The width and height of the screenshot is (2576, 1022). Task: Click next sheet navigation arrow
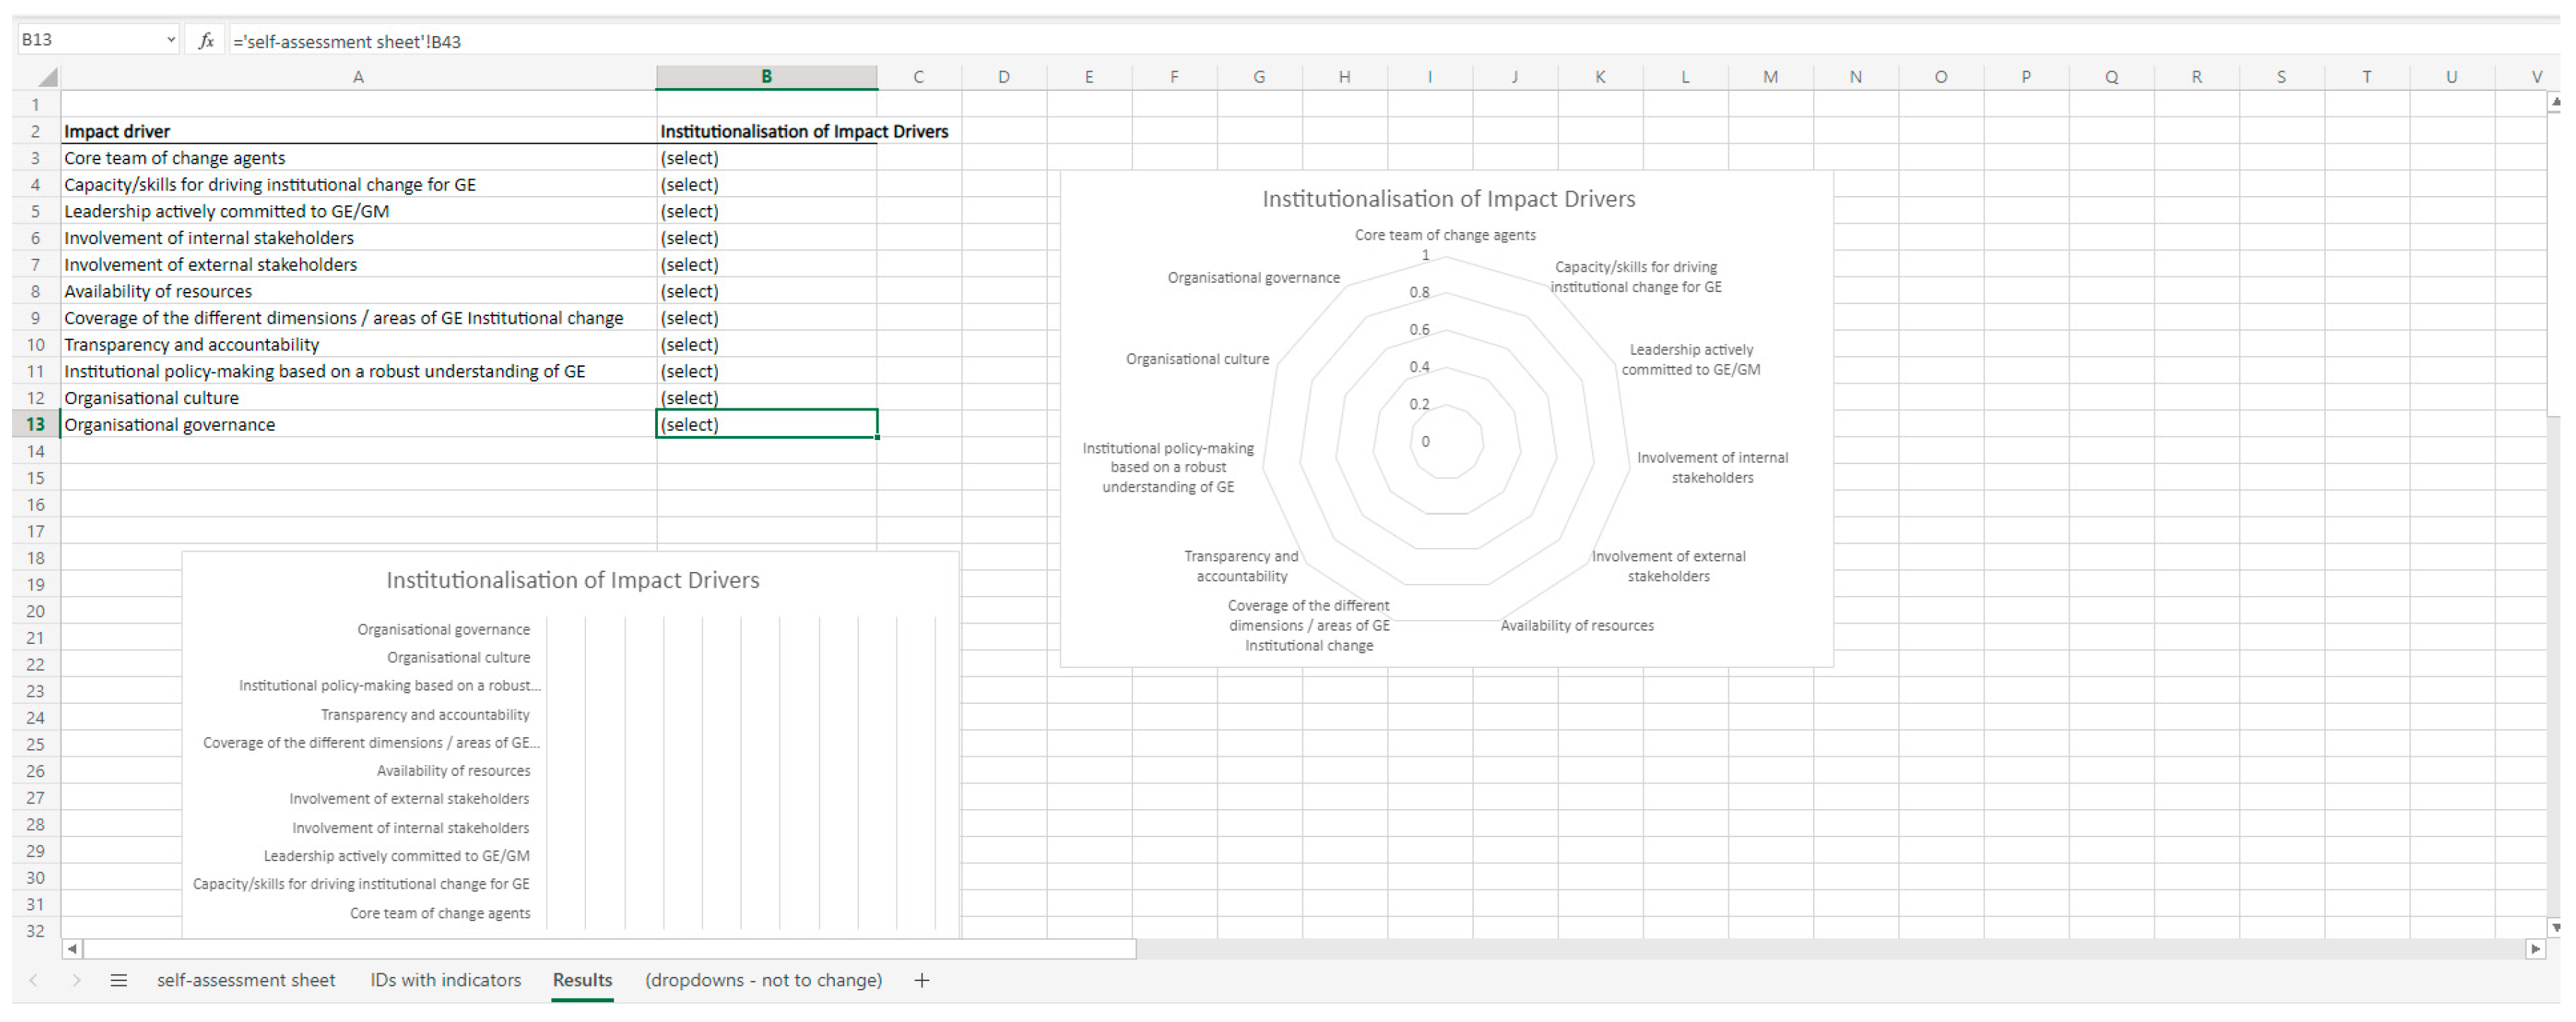[x=76, y=981]
